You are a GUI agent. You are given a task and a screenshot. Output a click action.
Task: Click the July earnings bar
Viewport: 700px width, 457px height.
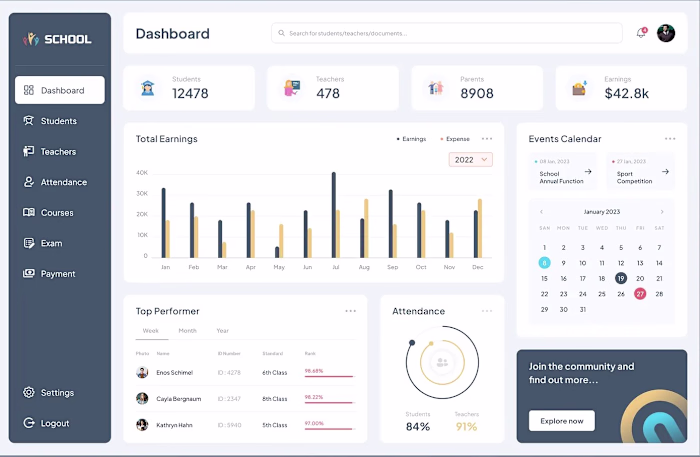click(x=333, y=215)
